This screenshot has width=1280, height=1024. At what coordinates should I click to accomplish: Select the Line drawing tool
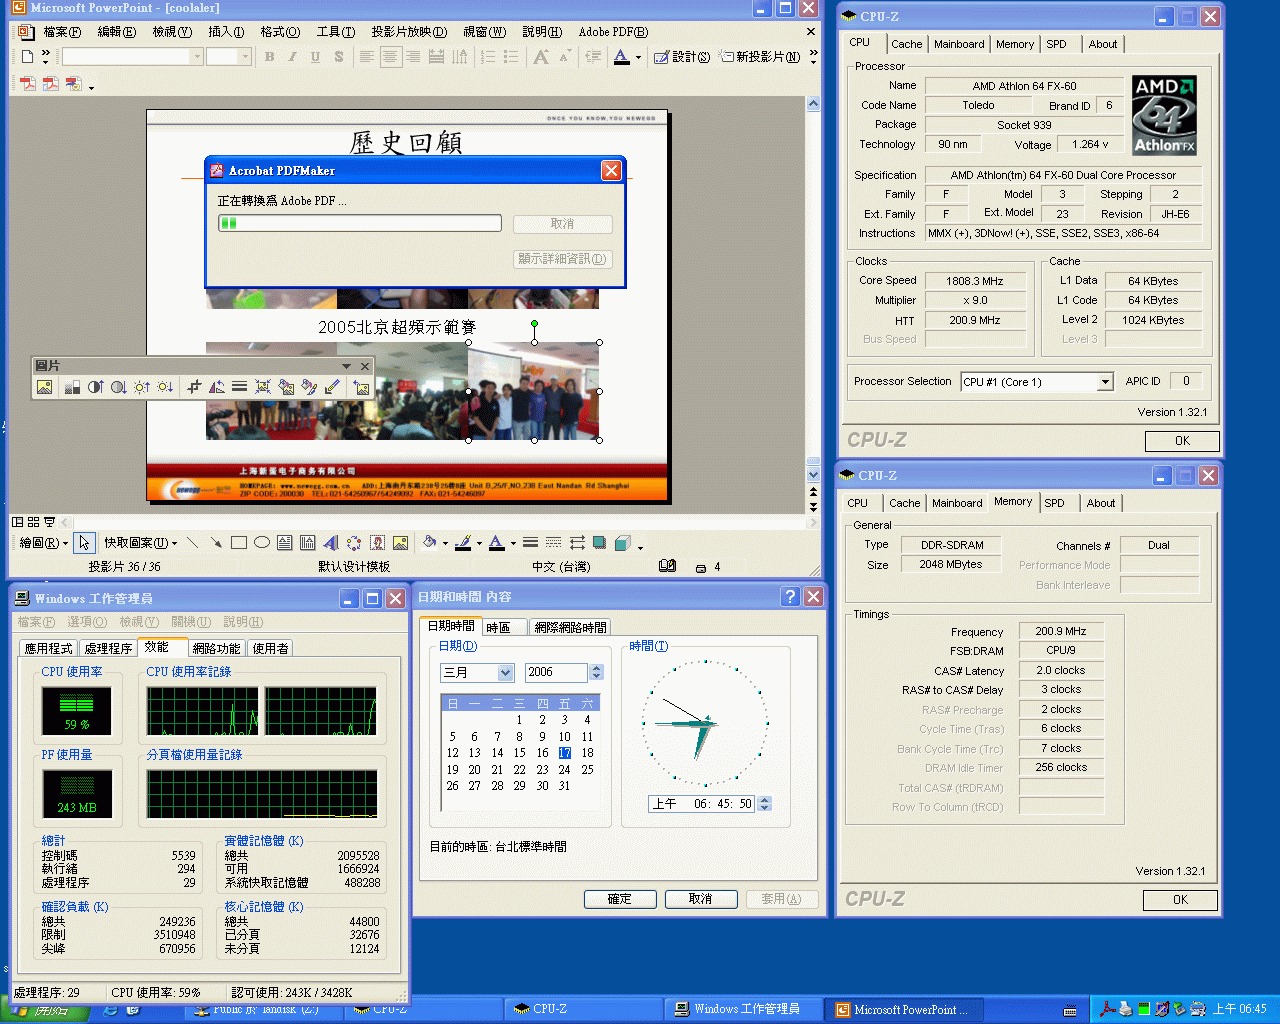pos(192,543)
